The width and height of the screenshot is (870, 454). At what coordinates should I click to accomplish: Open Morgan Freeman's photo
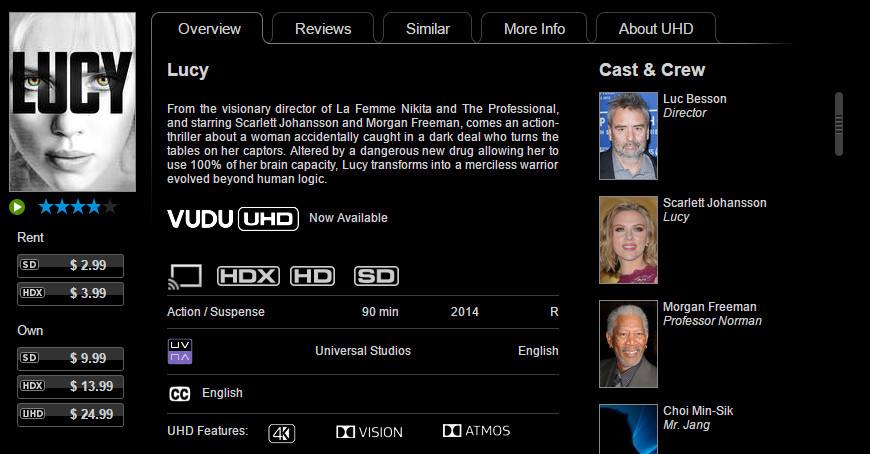tap(629, 344)
